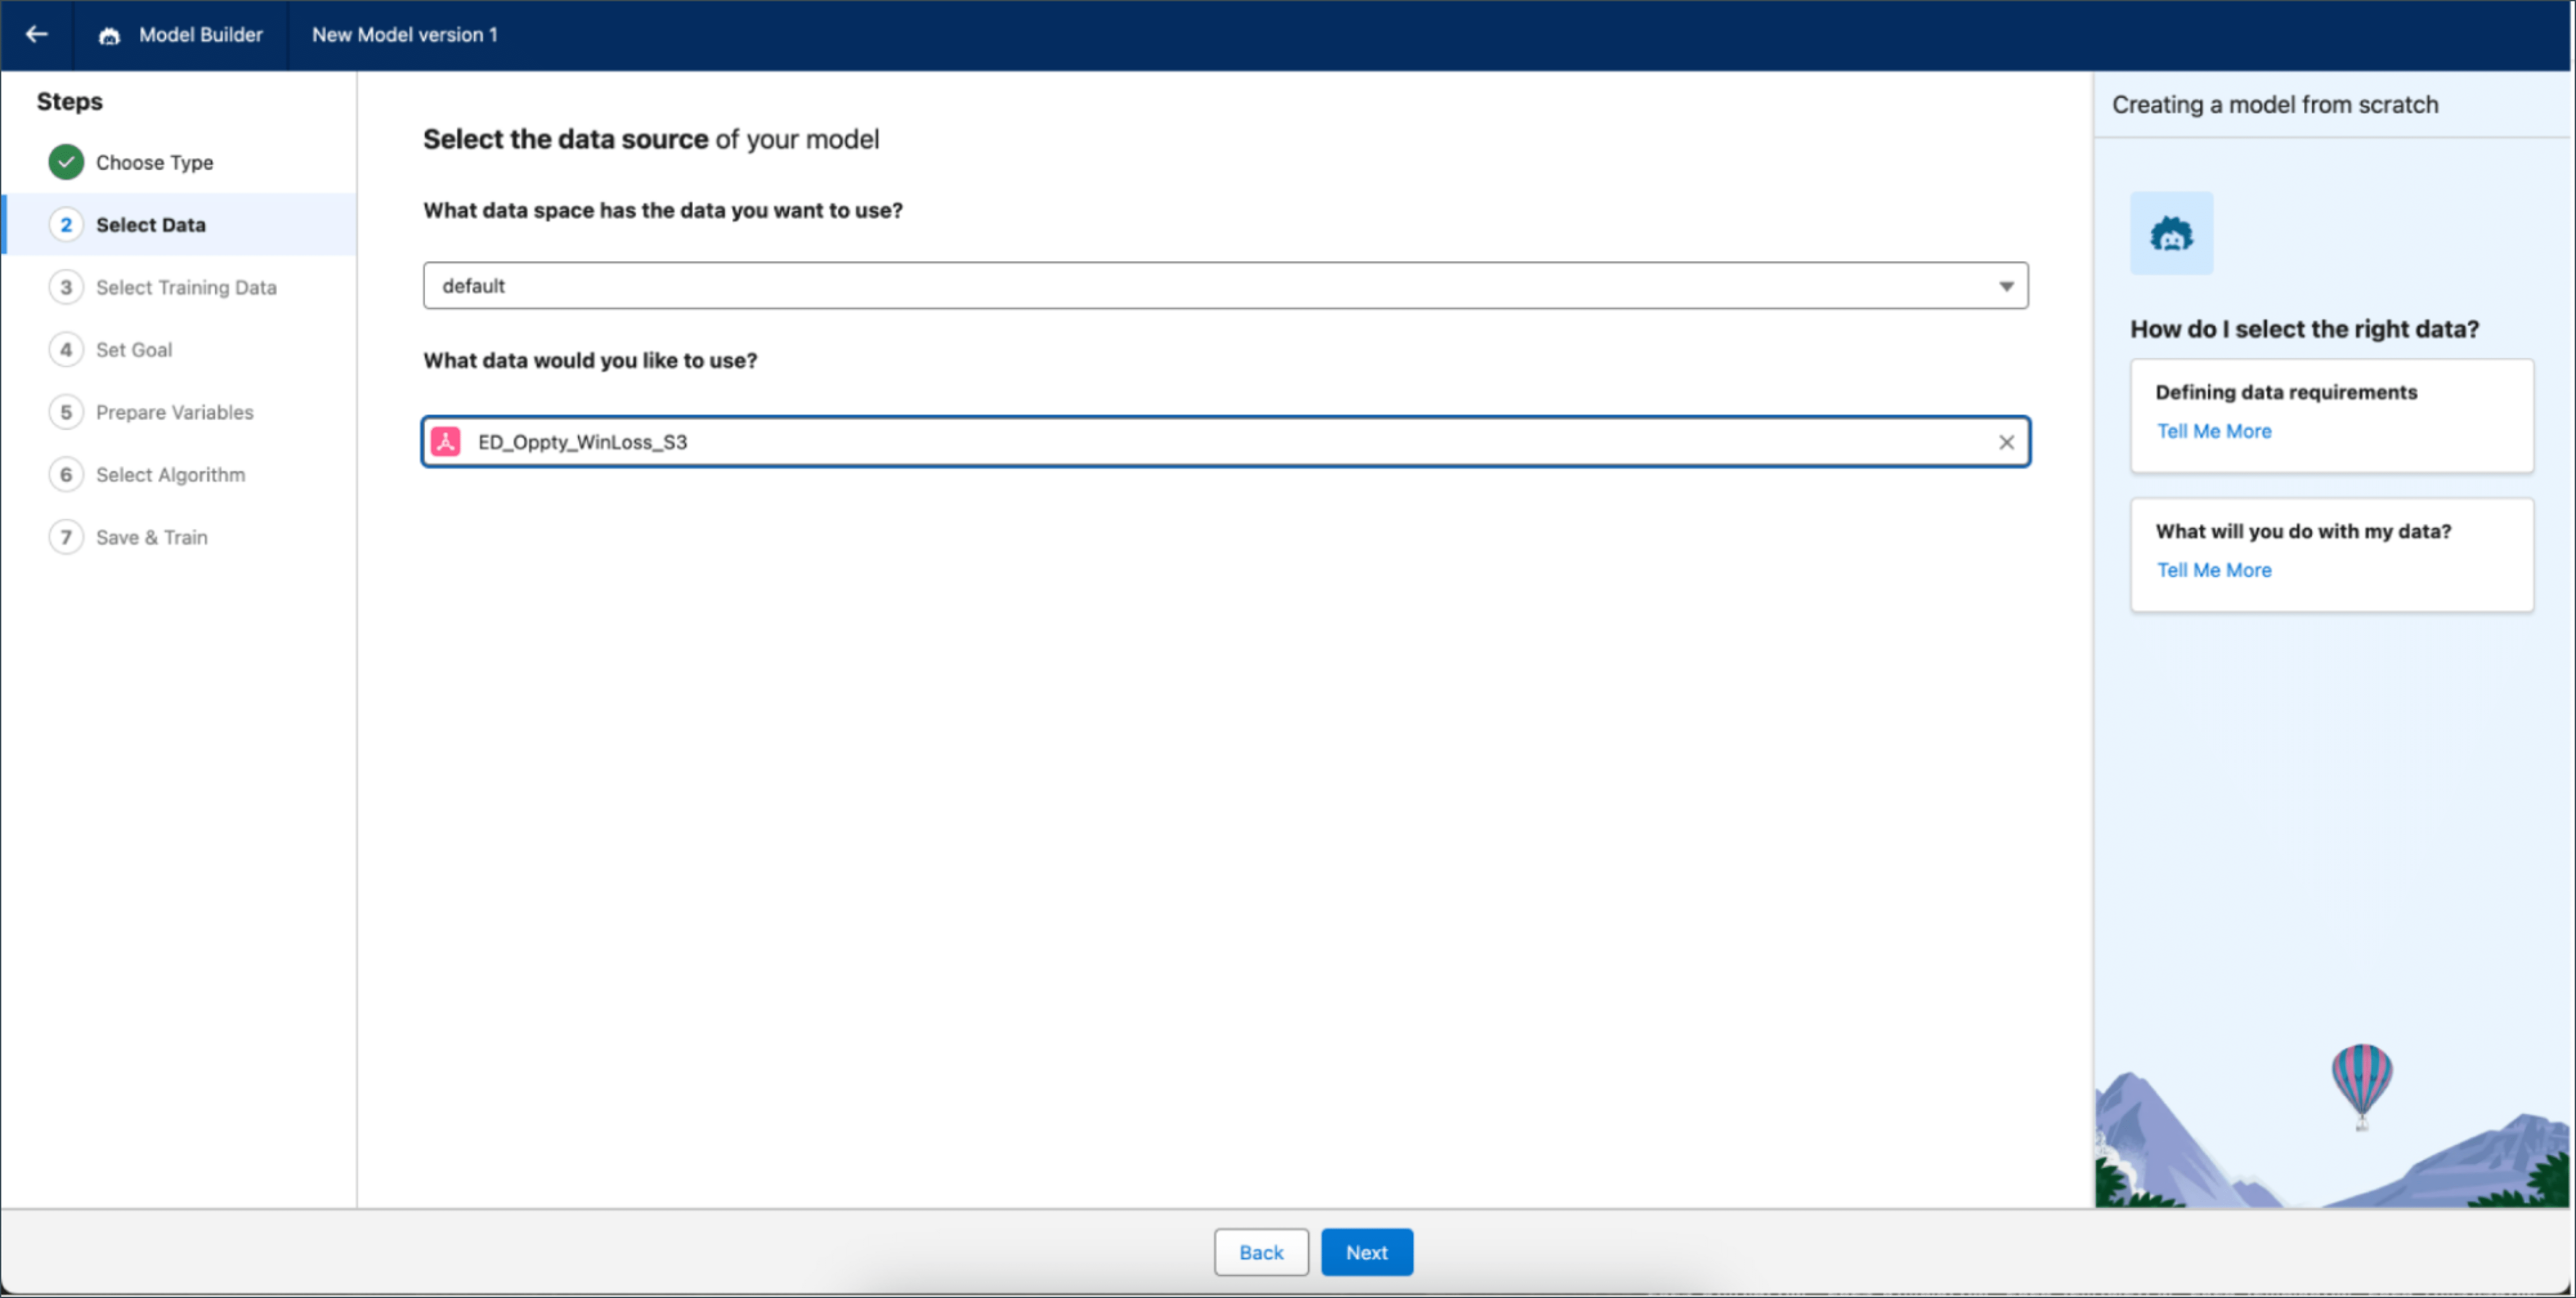Open the Select Training Data step
The image size is (2576, 1298).
tap(186, 287)
